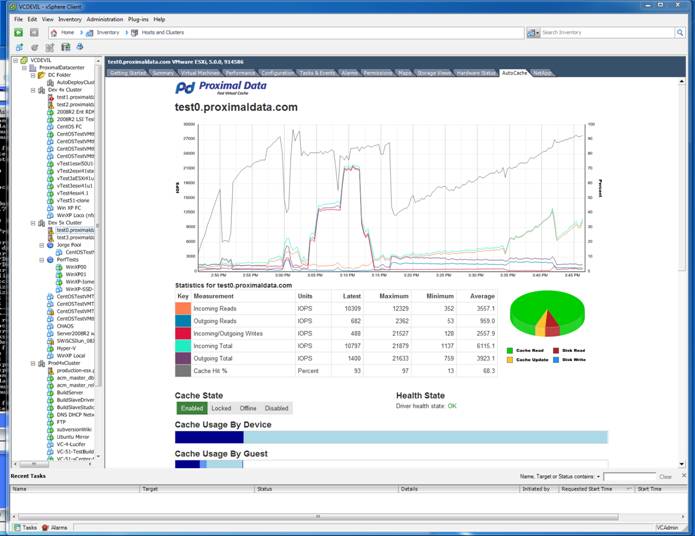
Task: Set cache state to Offline
Action: (248, 408)
